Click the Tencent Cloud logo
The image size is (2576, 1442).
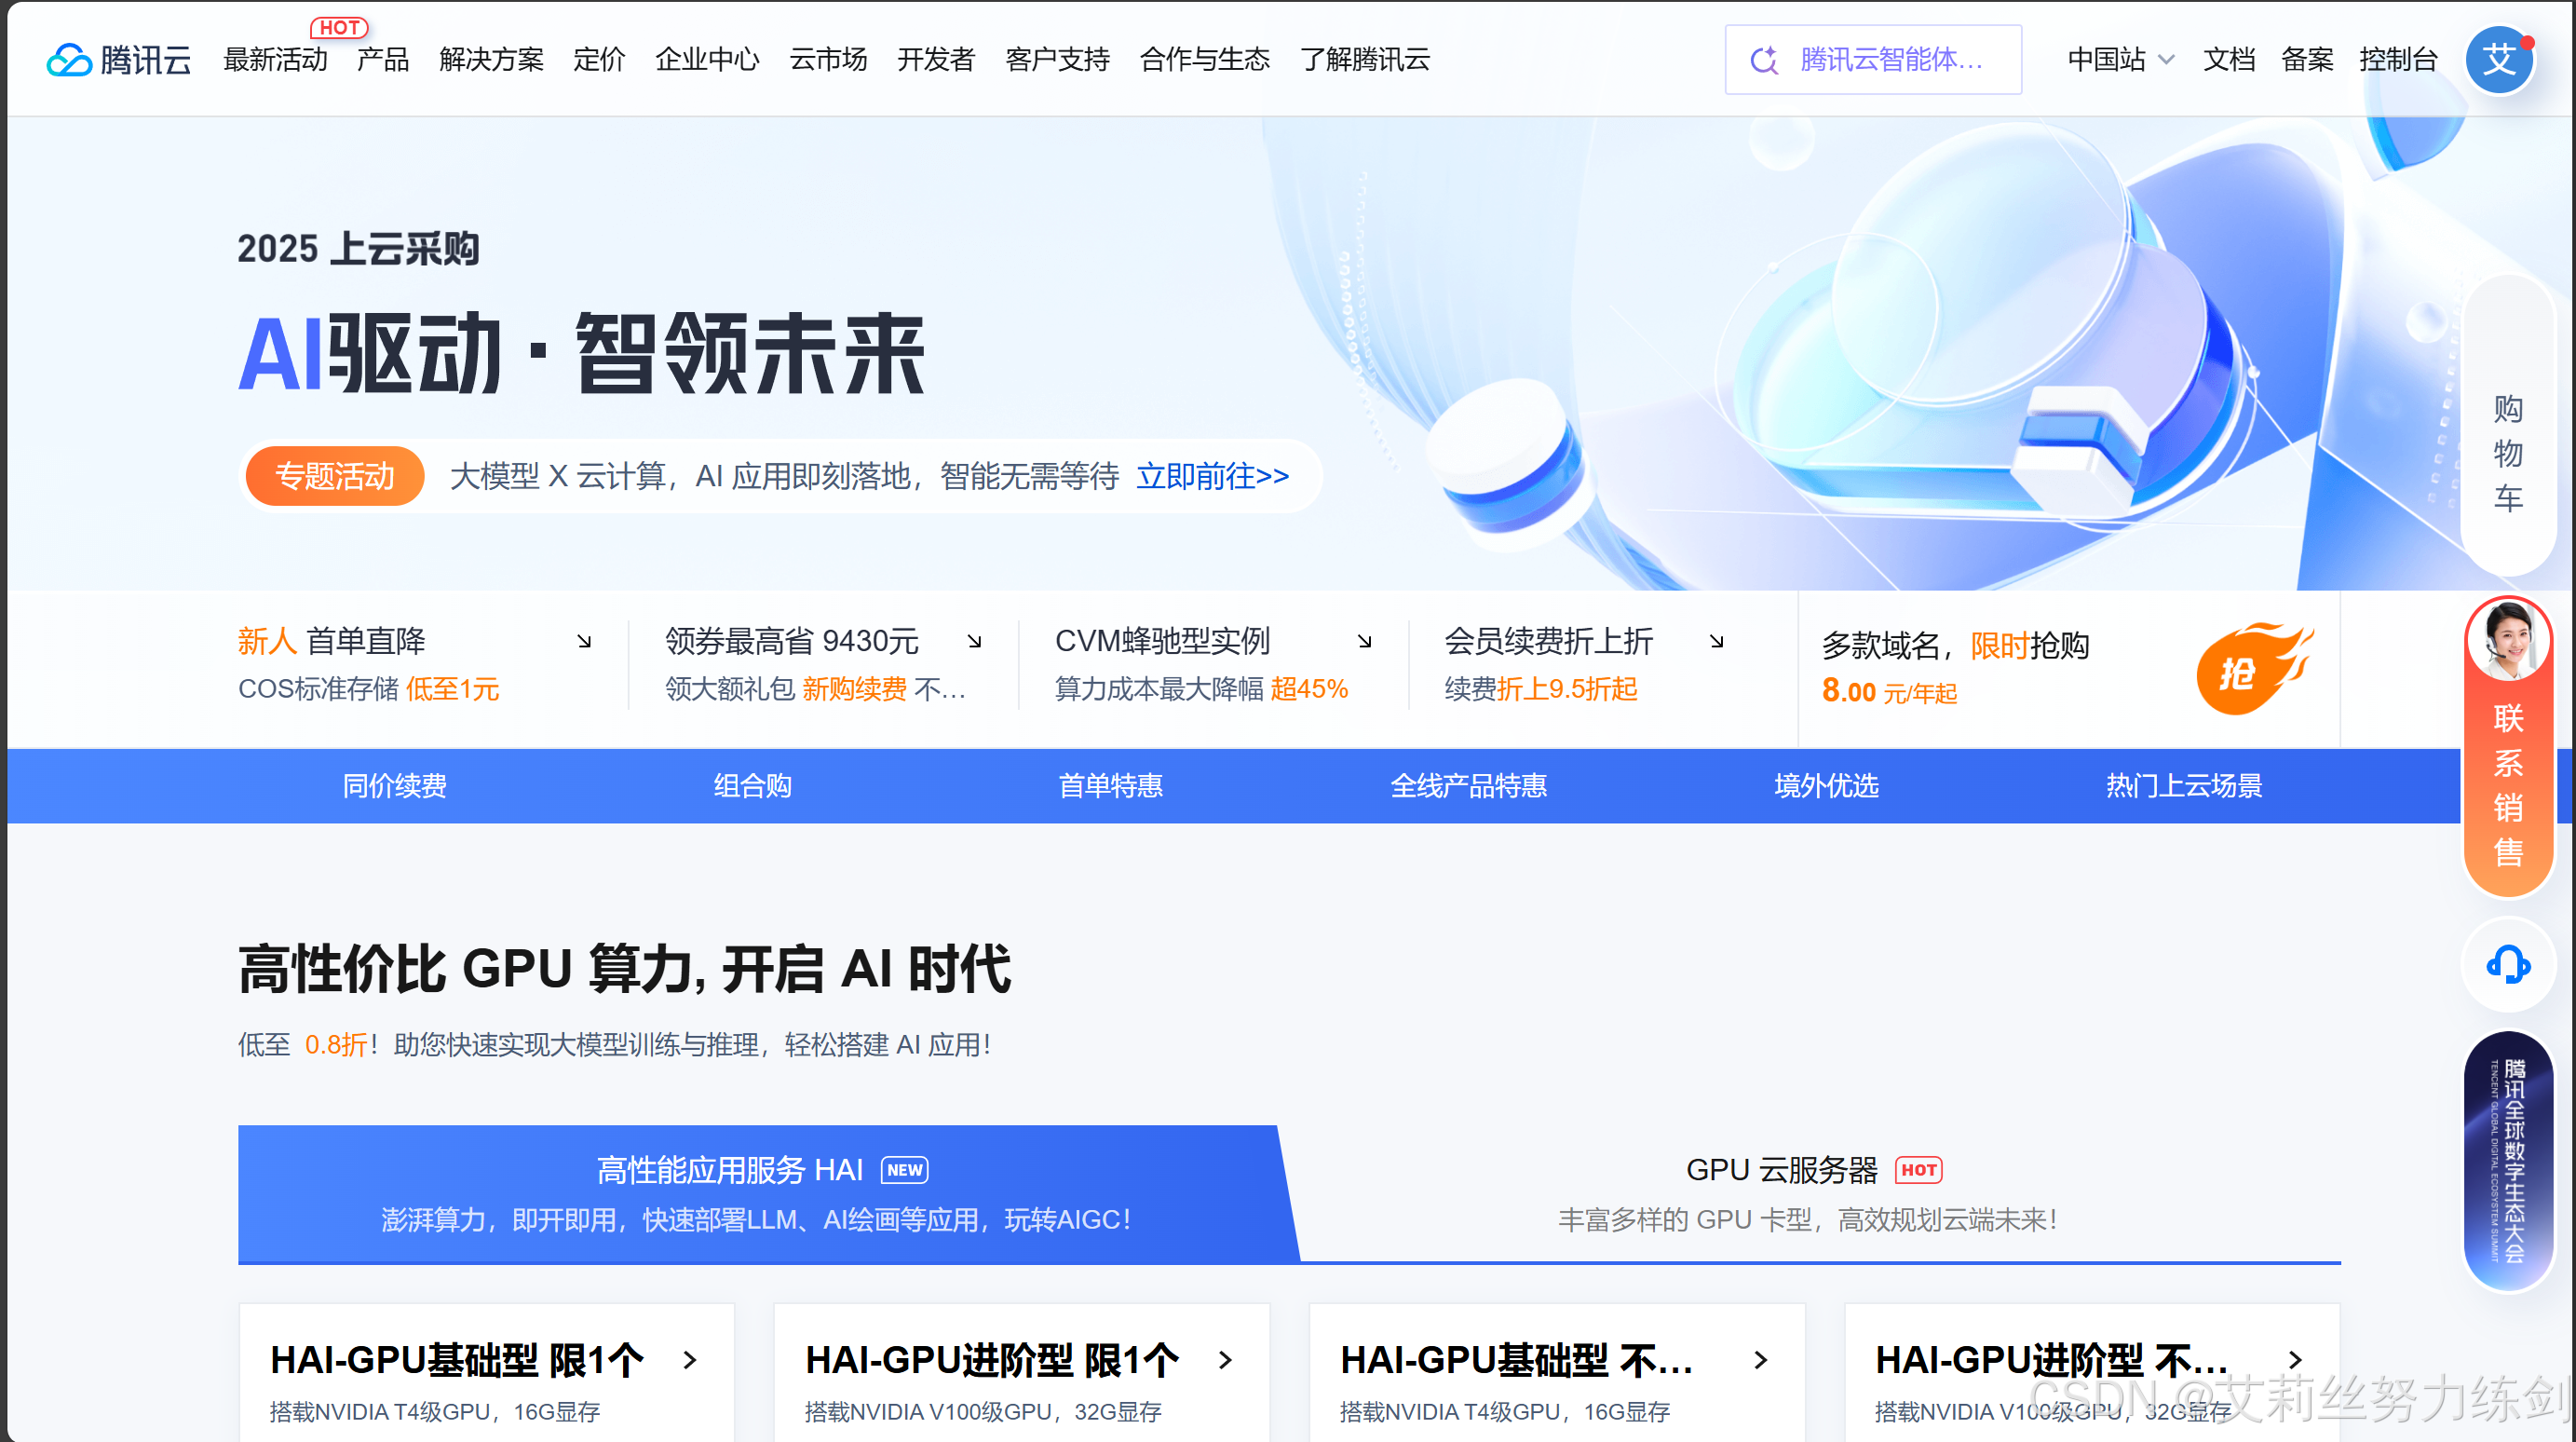[118, 60]
